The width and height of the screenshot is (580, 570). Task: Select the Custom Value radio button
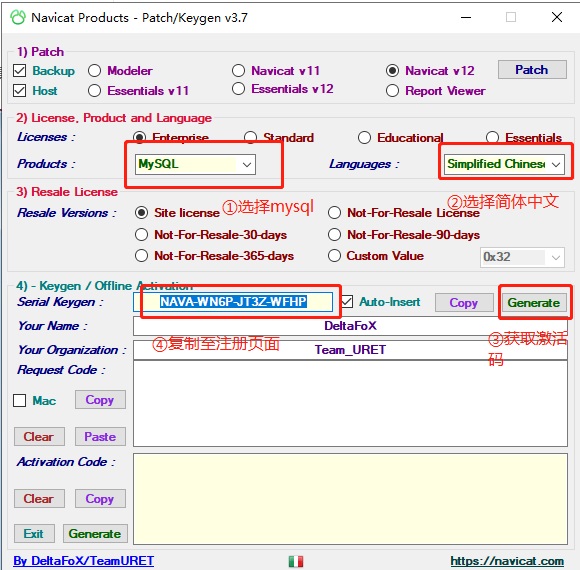334,256
